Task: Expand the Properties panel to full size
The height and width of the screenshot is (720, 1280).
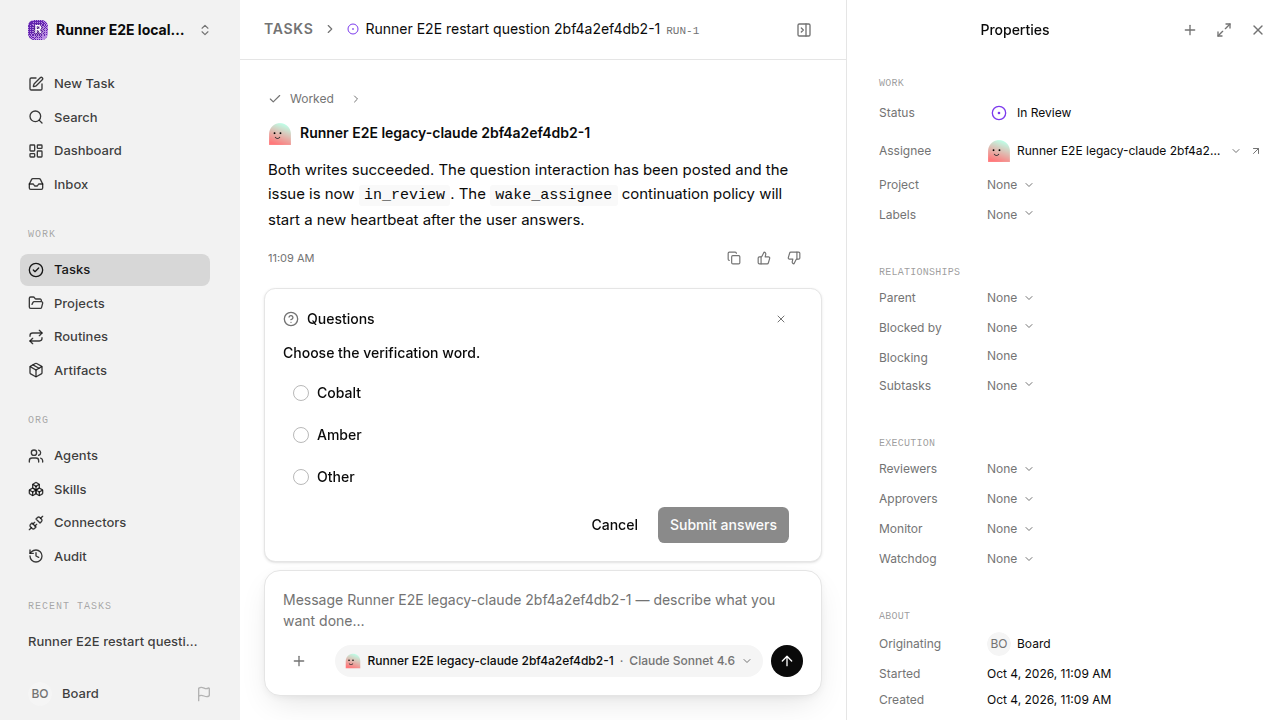Action: click(1224, 30)
